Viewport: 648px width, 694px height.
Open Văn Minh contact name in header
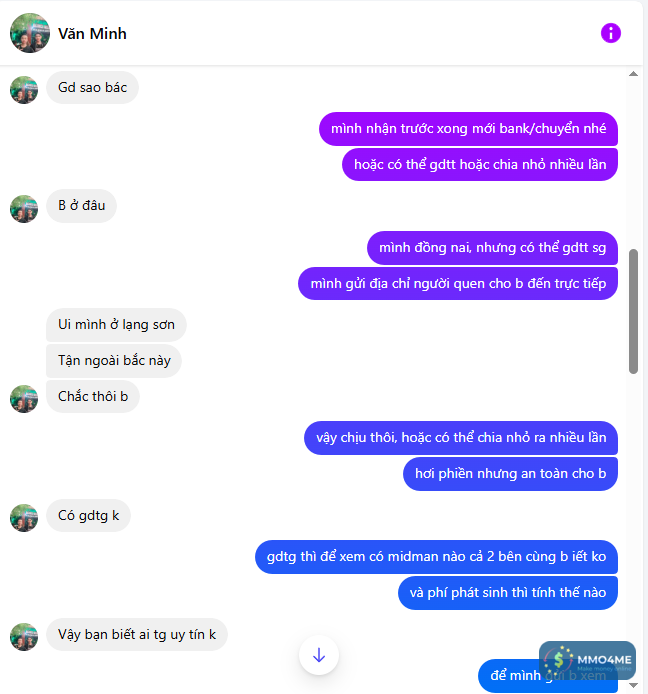point(92,34)
